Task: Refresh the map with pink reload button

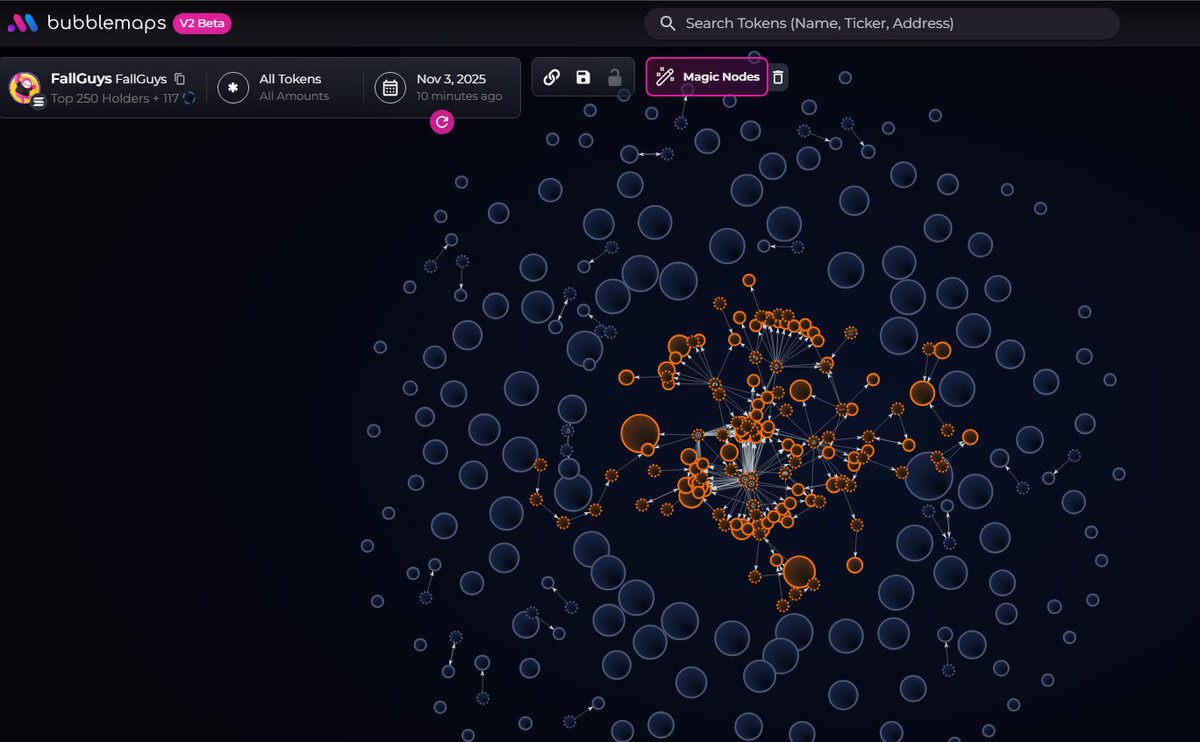Action: (x=441, y=122)
